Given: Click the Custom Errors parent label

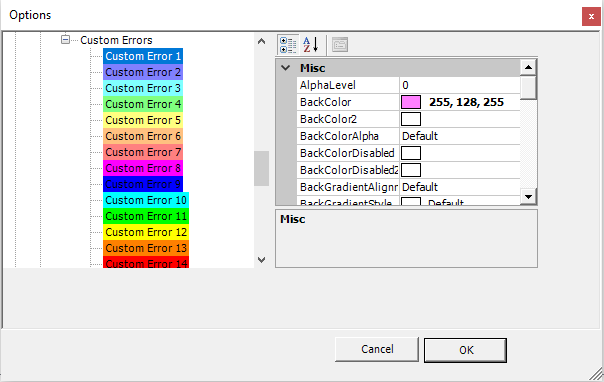Looking at the screenshot, I should [116, 40].
